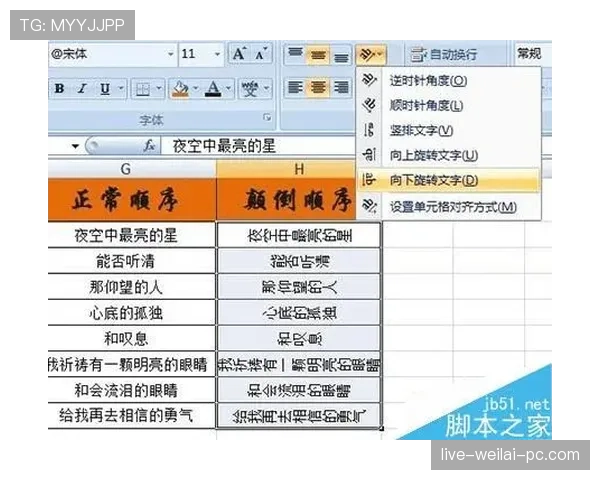Choose 向下旋转文字(D) from the menu
Viewport: 600px width, 480px height.
pyautogui.click(x=448, y=180)
